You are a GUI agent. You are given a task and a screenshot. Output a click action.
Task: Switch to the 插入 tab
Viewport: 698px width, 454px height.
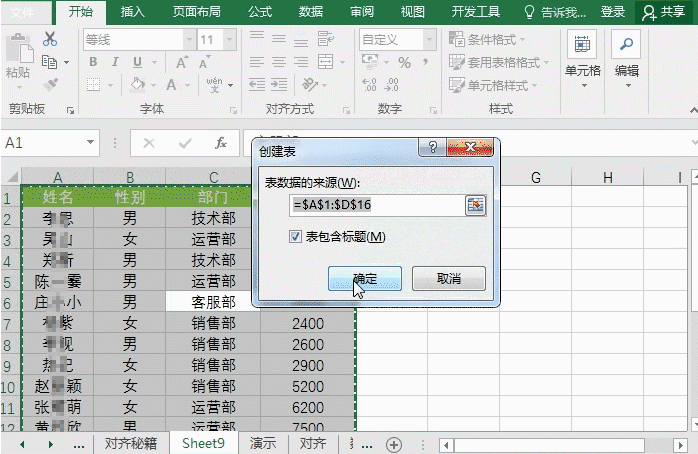click(133, 12)
